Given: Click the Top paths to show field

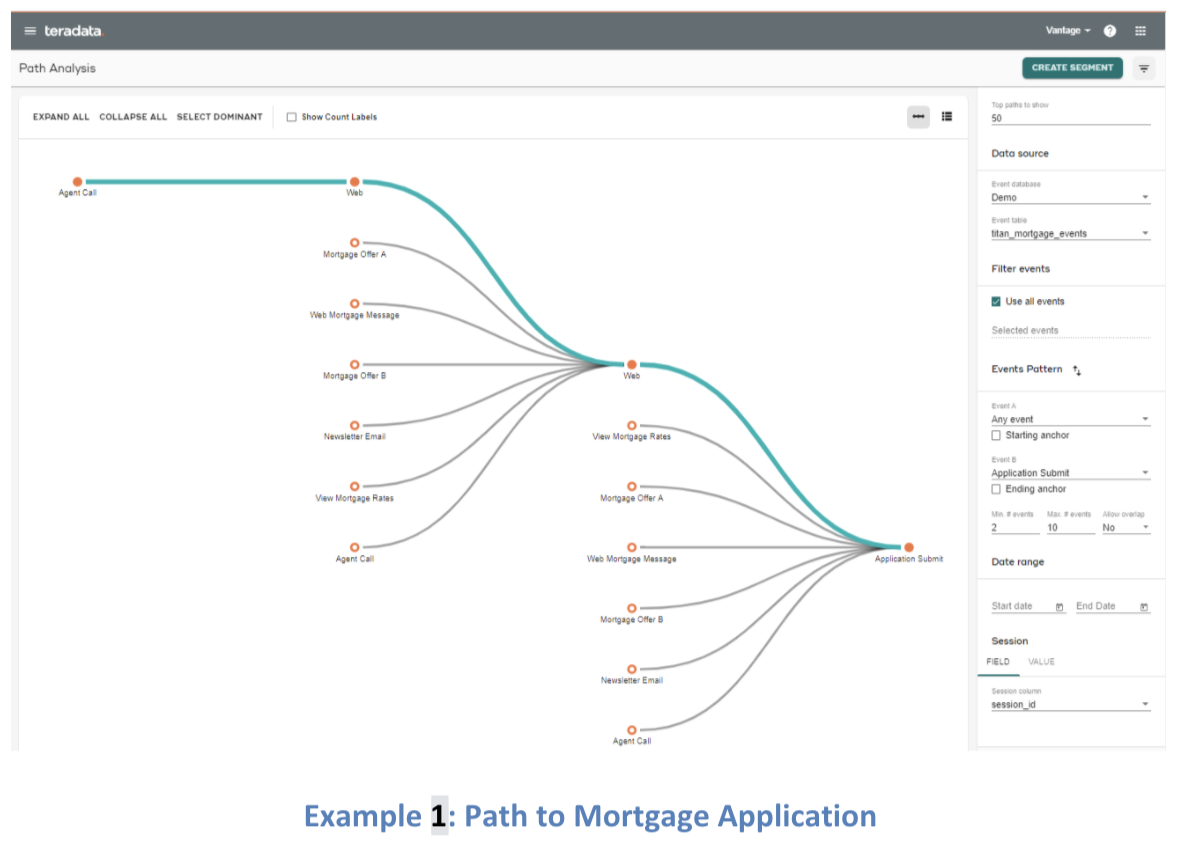Looking at the screenshot, I should coord(1070,118).
